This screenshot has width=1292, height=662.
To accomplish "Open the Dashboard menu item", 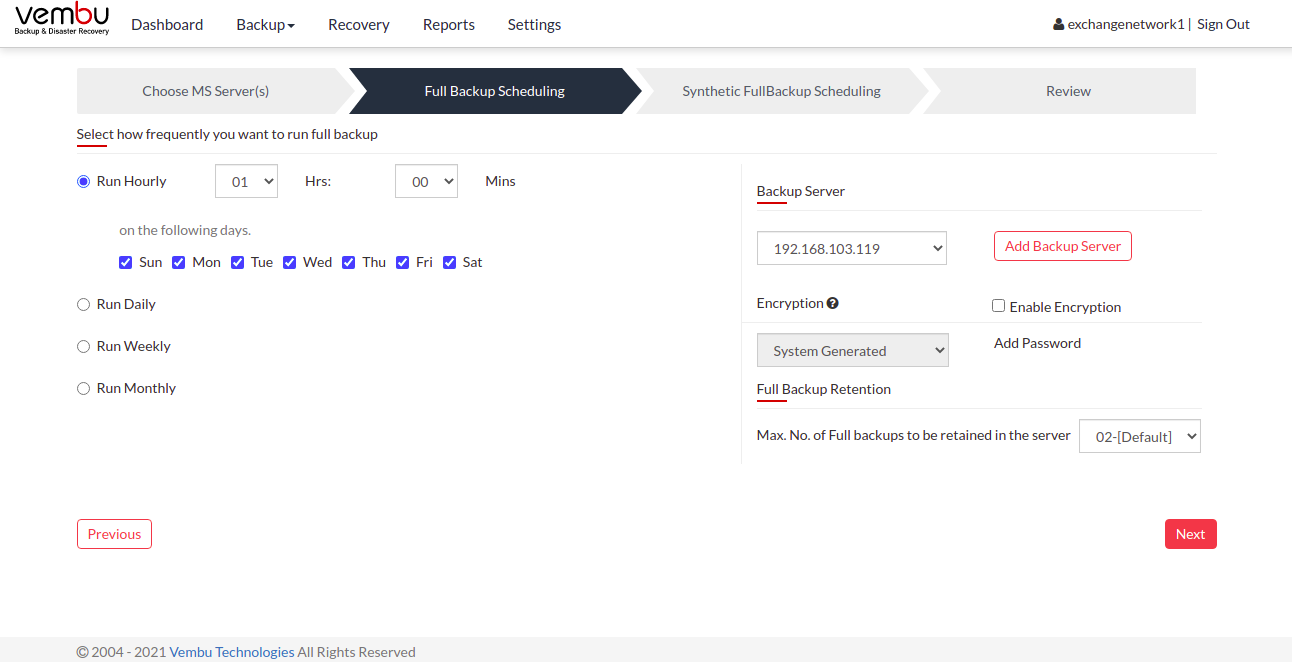I will (x=167, y=24).
